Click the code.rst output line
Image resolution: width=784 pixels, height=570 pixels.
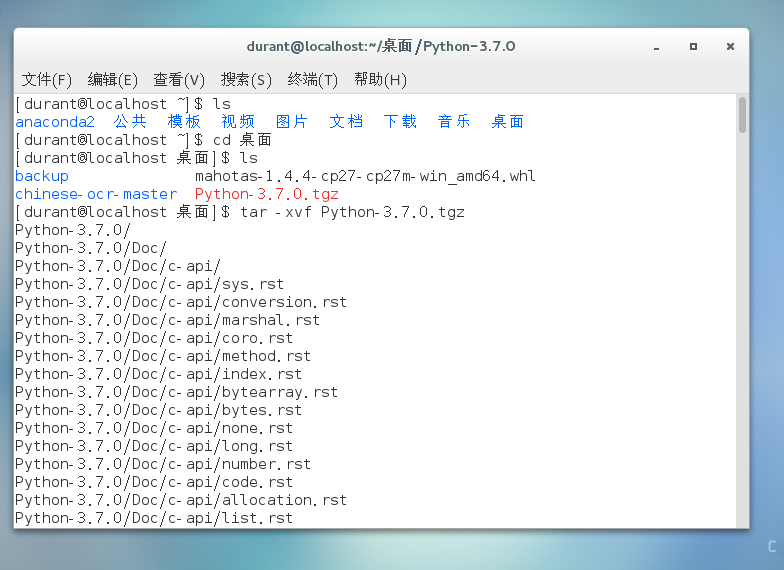point(154,482)
